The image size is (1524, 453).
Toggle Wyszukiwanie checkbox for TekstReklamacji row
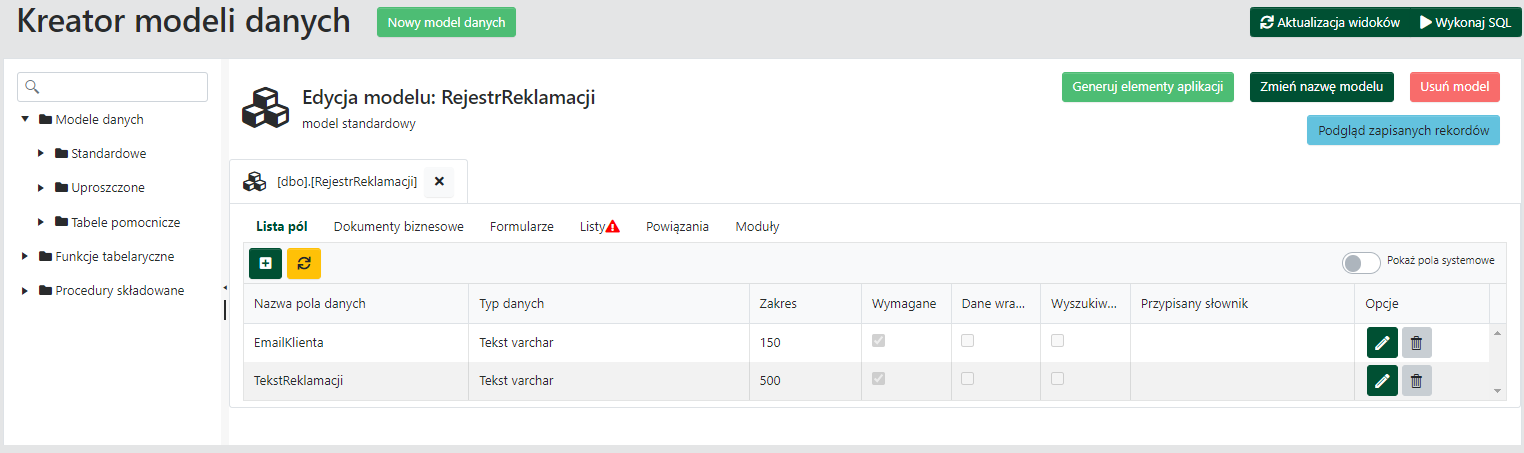pos(1057,379)
